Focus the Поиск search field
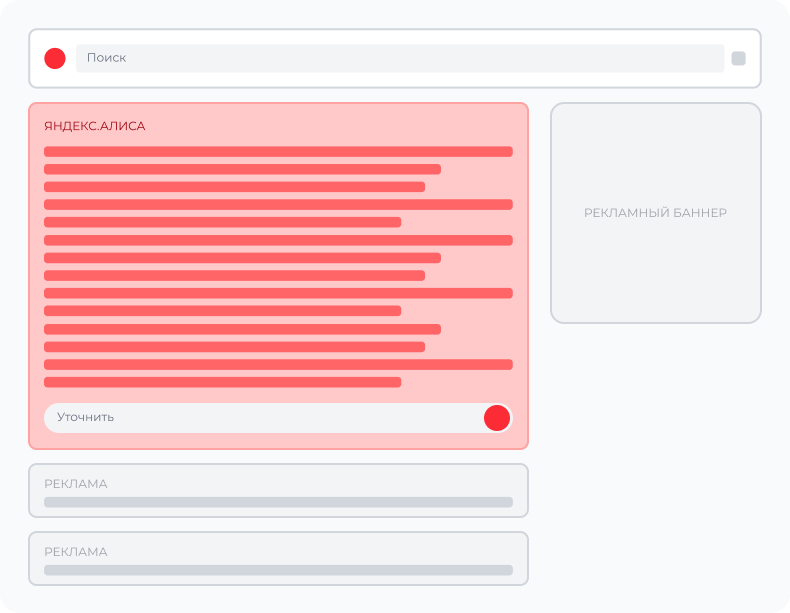This screenshot has width=790, height=613. (400, 58)
